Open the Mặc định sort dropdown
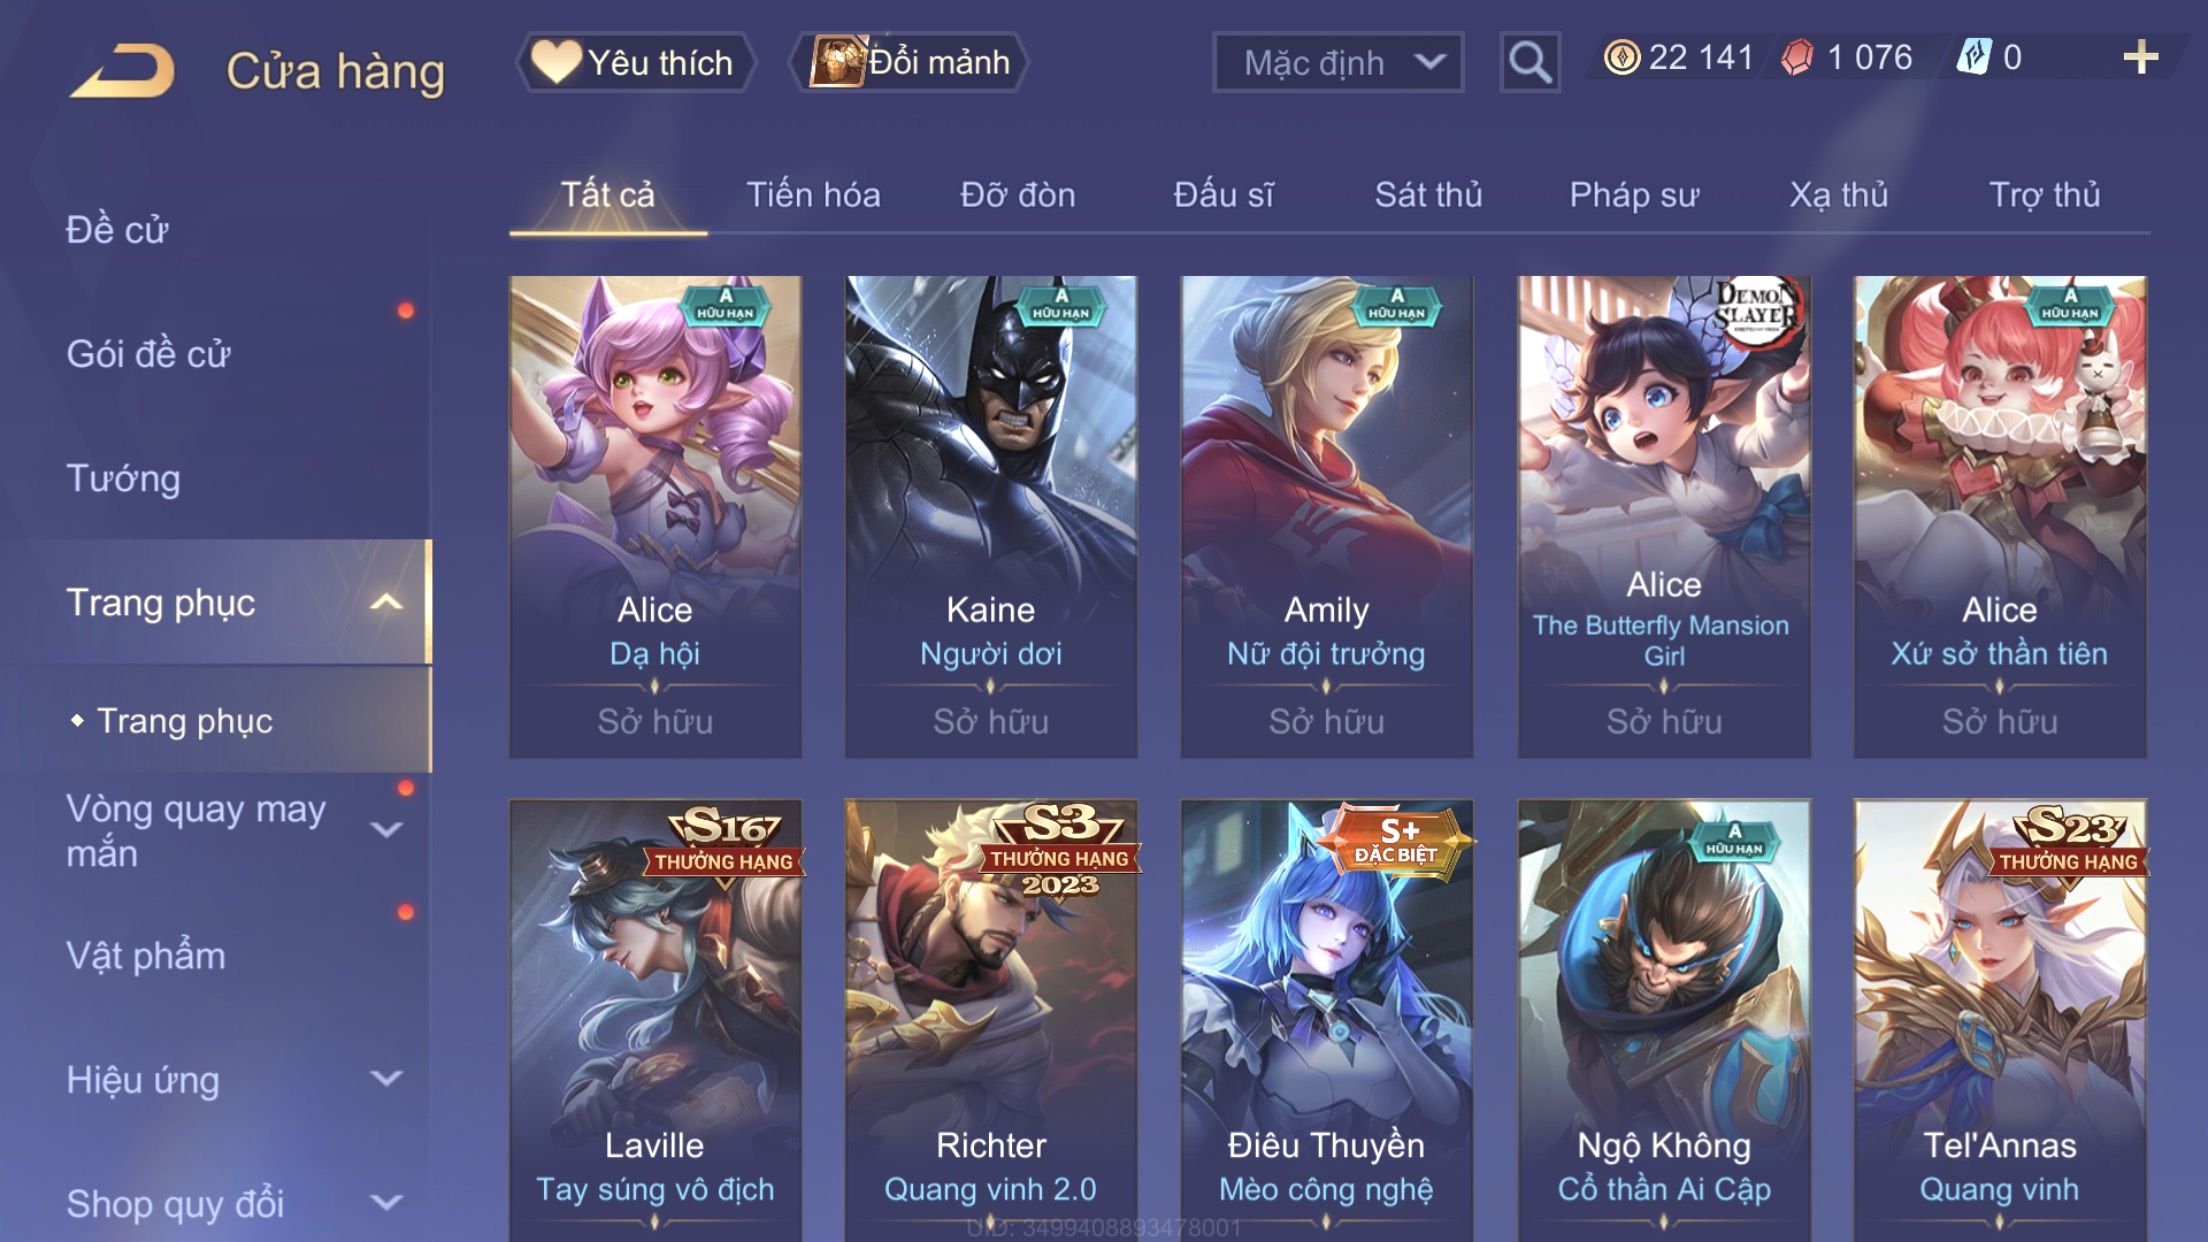The height and width of the screenshot is (1242, 2208). (x=1338, y=62)
